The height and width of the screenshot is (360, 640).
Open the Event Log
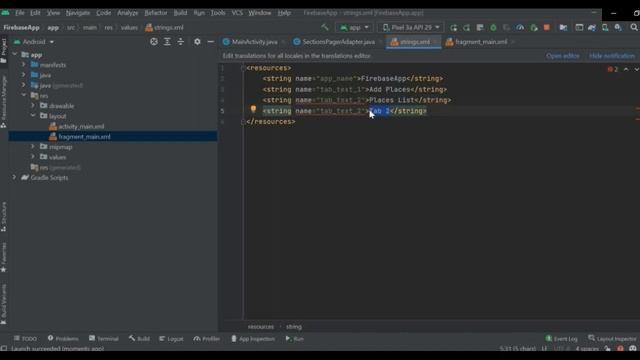(x=562, y=339)
